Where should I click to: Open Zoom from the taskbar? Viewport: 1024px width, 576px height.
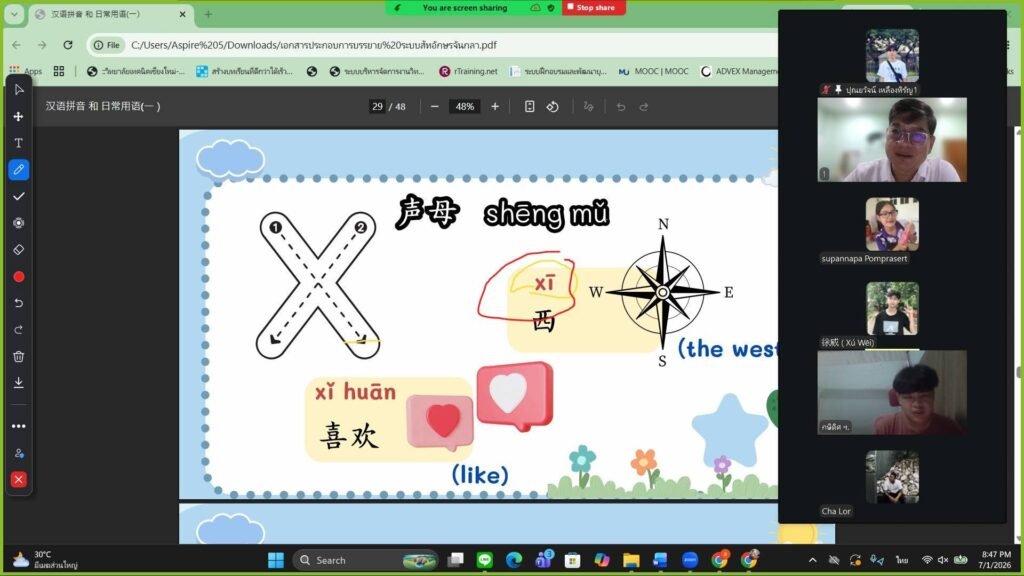[690, 560]
